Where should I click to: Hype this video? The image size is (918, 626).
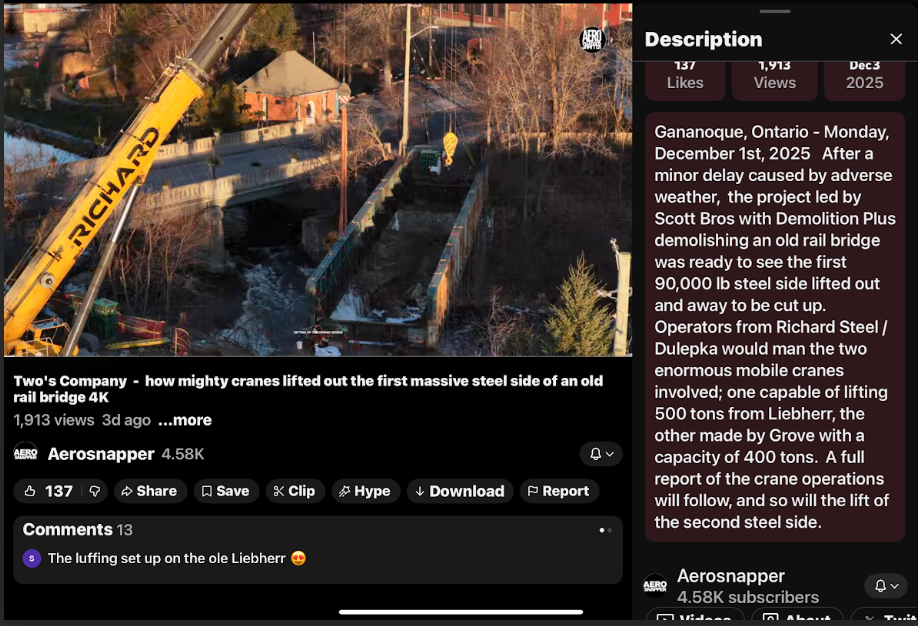click(366, 491)
